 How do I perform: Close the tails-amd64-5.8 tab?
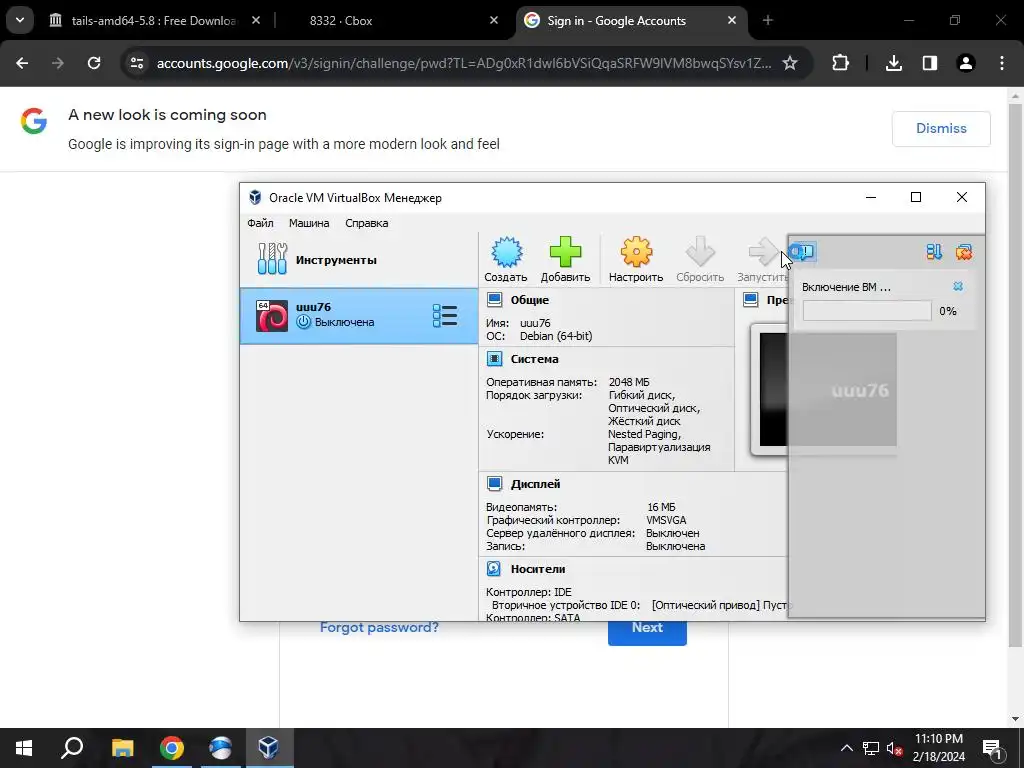(256, 20)
